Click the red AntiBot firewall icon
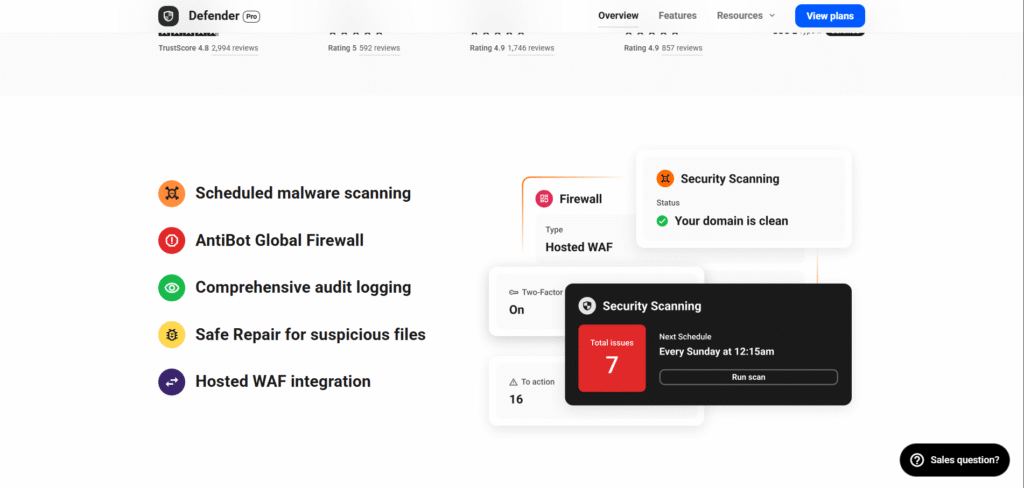This screenshot has height=488, width=1024. point(172,240)
